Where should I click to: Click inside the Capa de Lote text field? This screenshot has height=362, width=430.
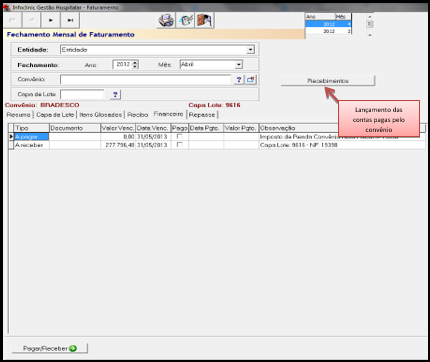pos(82,95)
